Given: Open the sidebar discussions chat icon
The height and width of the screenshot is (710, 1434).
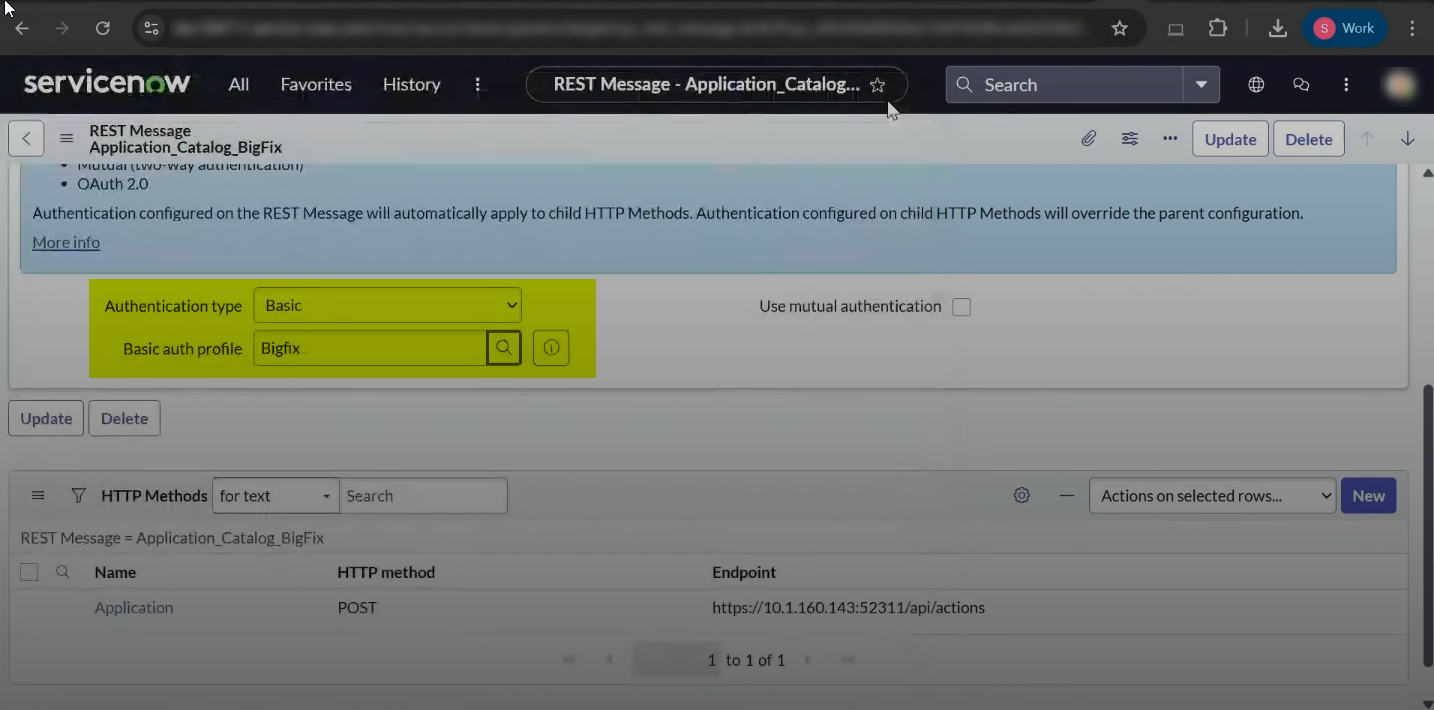Looking at the screenshot, I should 1301,85.
